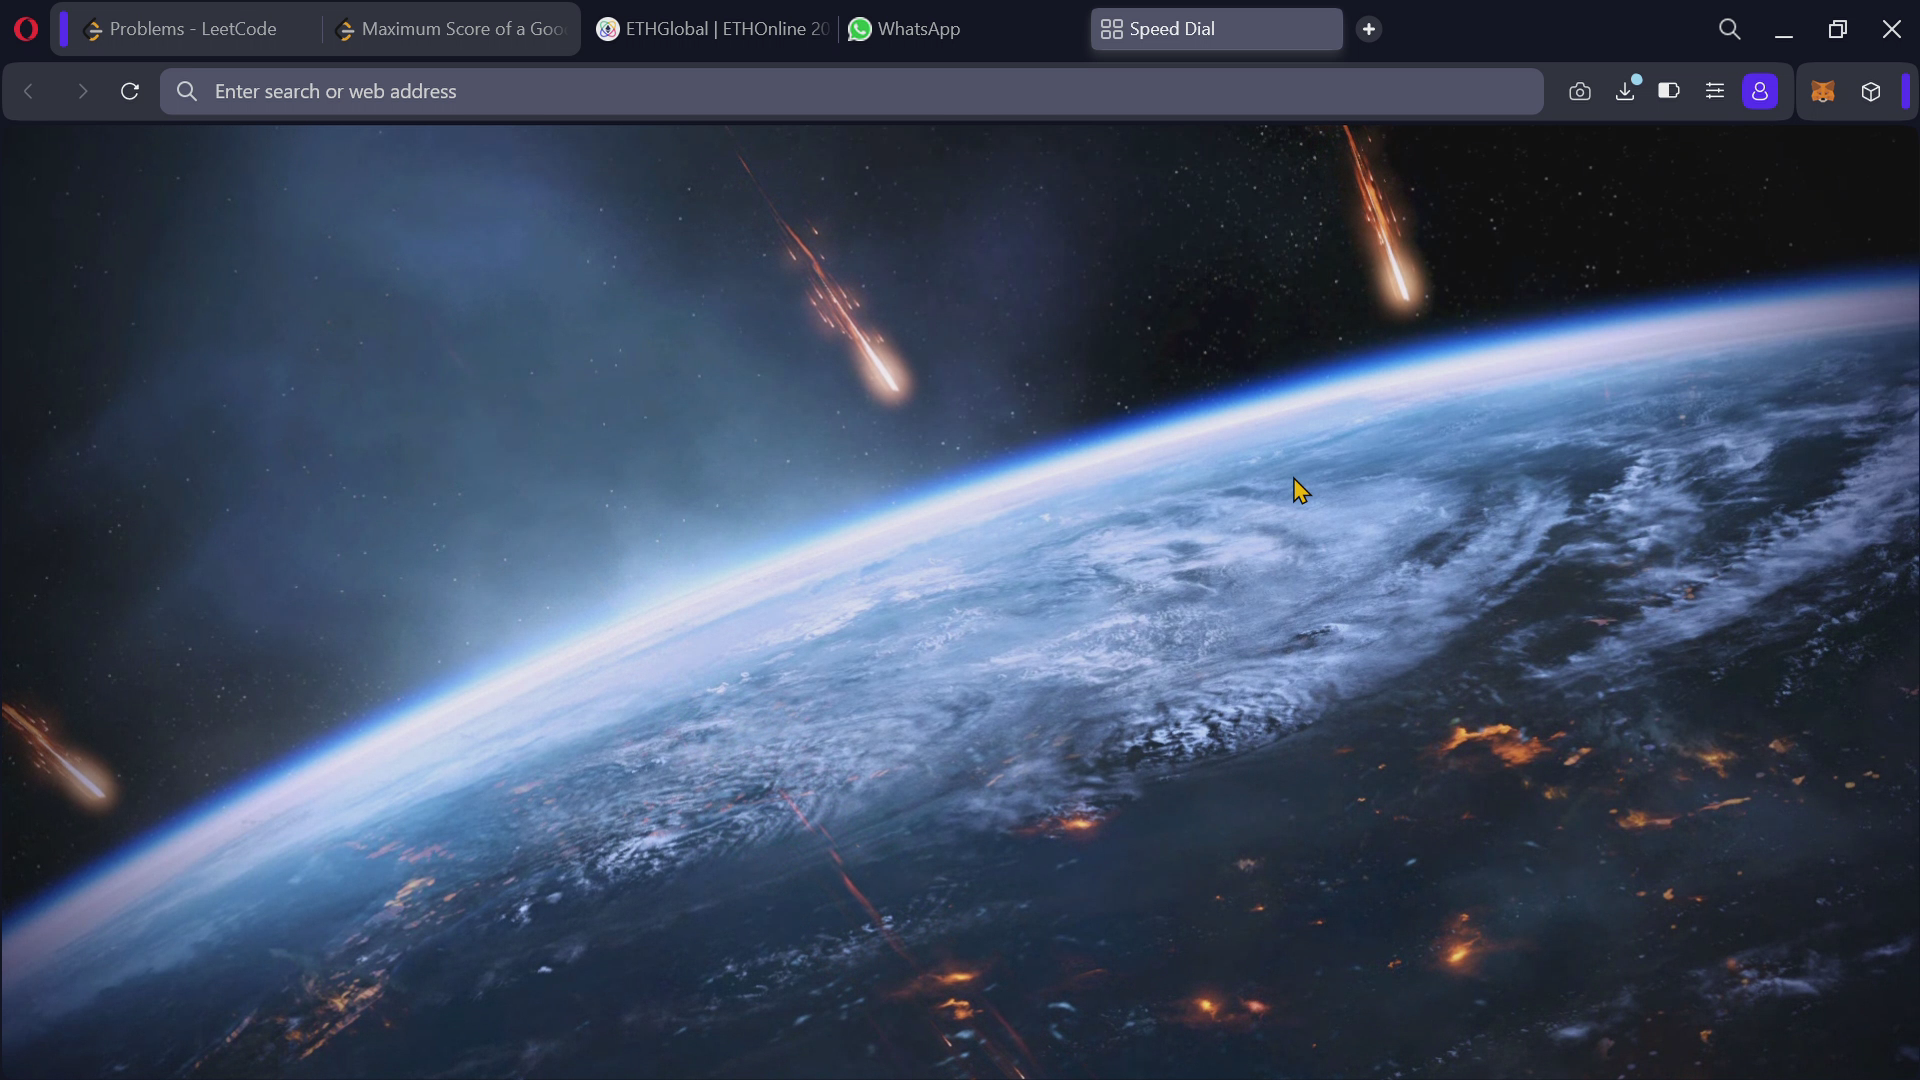Switch to the Problems - LeetCode tab
The width and height of the screenshot is (1920, 1080).
click(192, 29)
